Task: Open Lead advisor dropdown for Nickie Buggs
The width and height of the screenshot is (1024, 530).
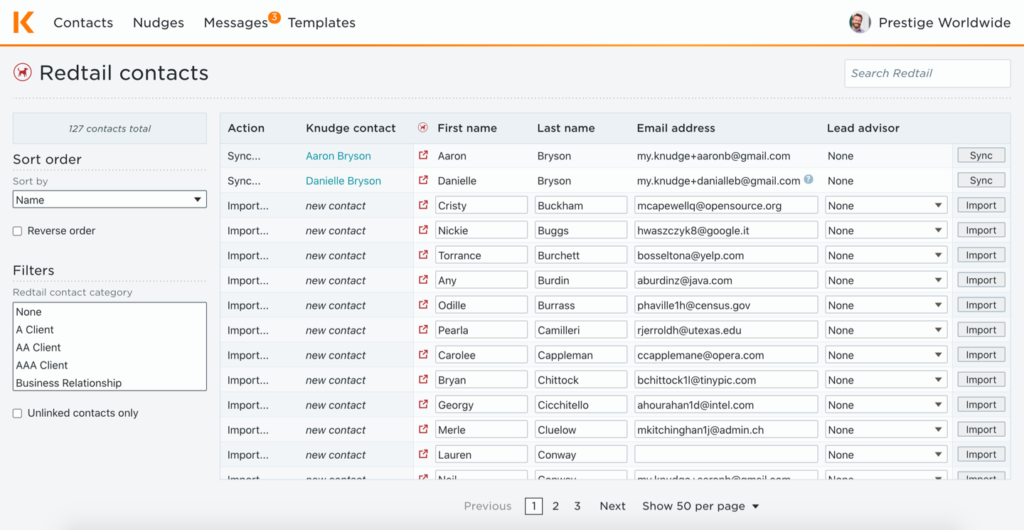Action: click(x=886, y=230)
